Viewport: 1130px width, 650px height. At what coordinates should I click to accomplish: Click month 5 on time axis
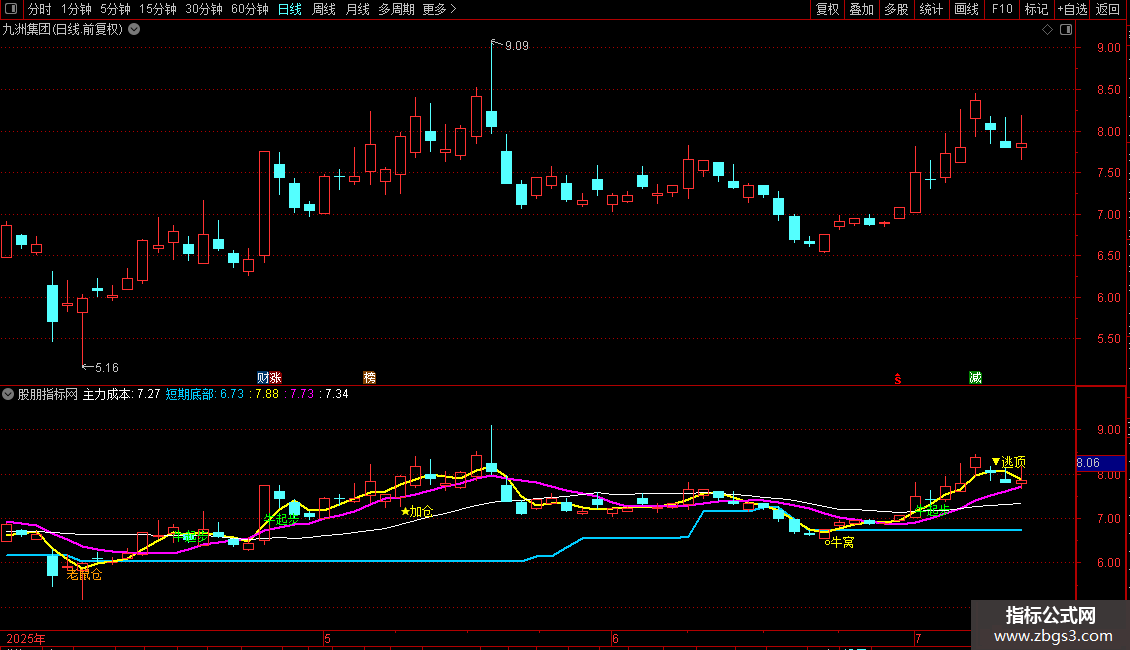327,638
